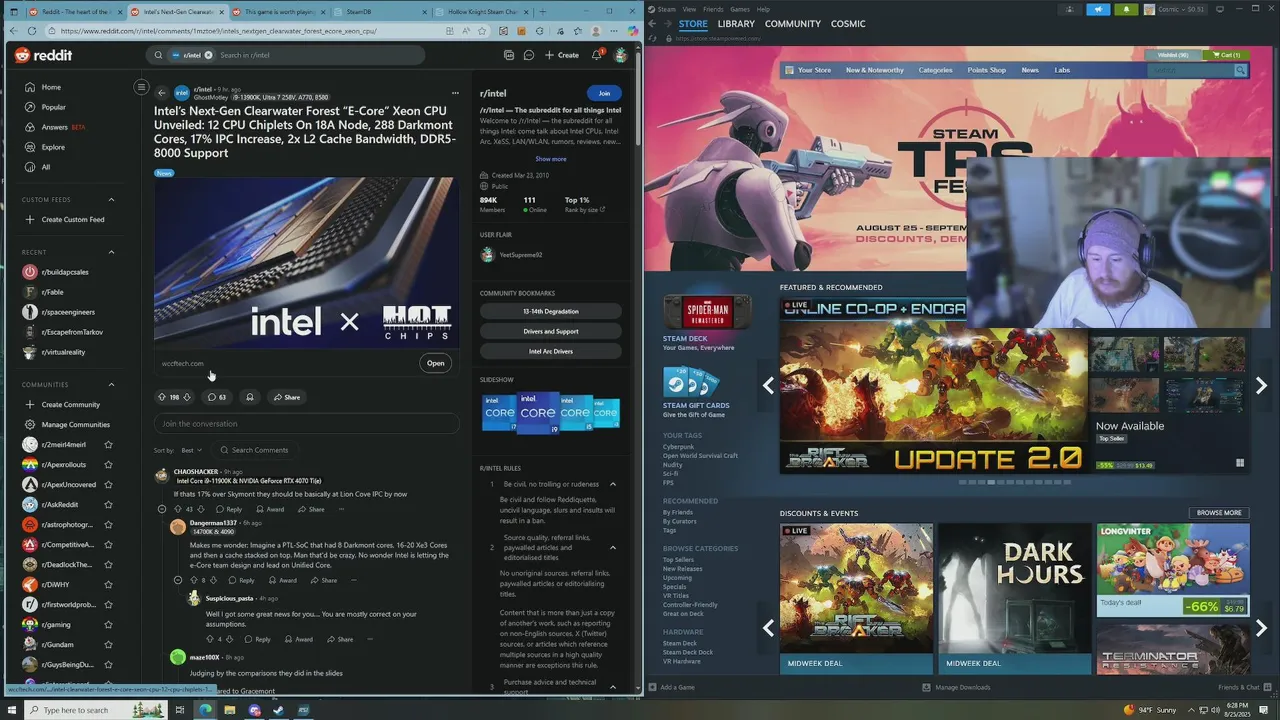The image size is (1280, 720).
Task: Open Dark Hours midweek deal card
Action: (1014, 598)
